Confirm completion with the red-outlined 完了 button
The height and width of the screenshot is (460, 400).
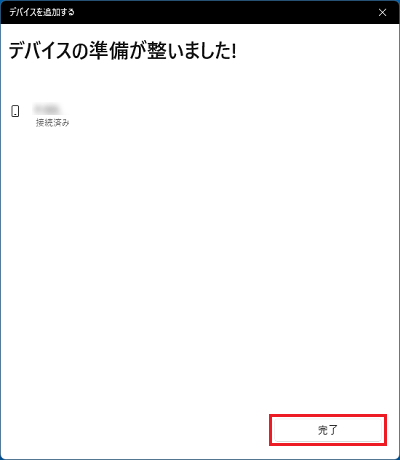click(328, 430)
